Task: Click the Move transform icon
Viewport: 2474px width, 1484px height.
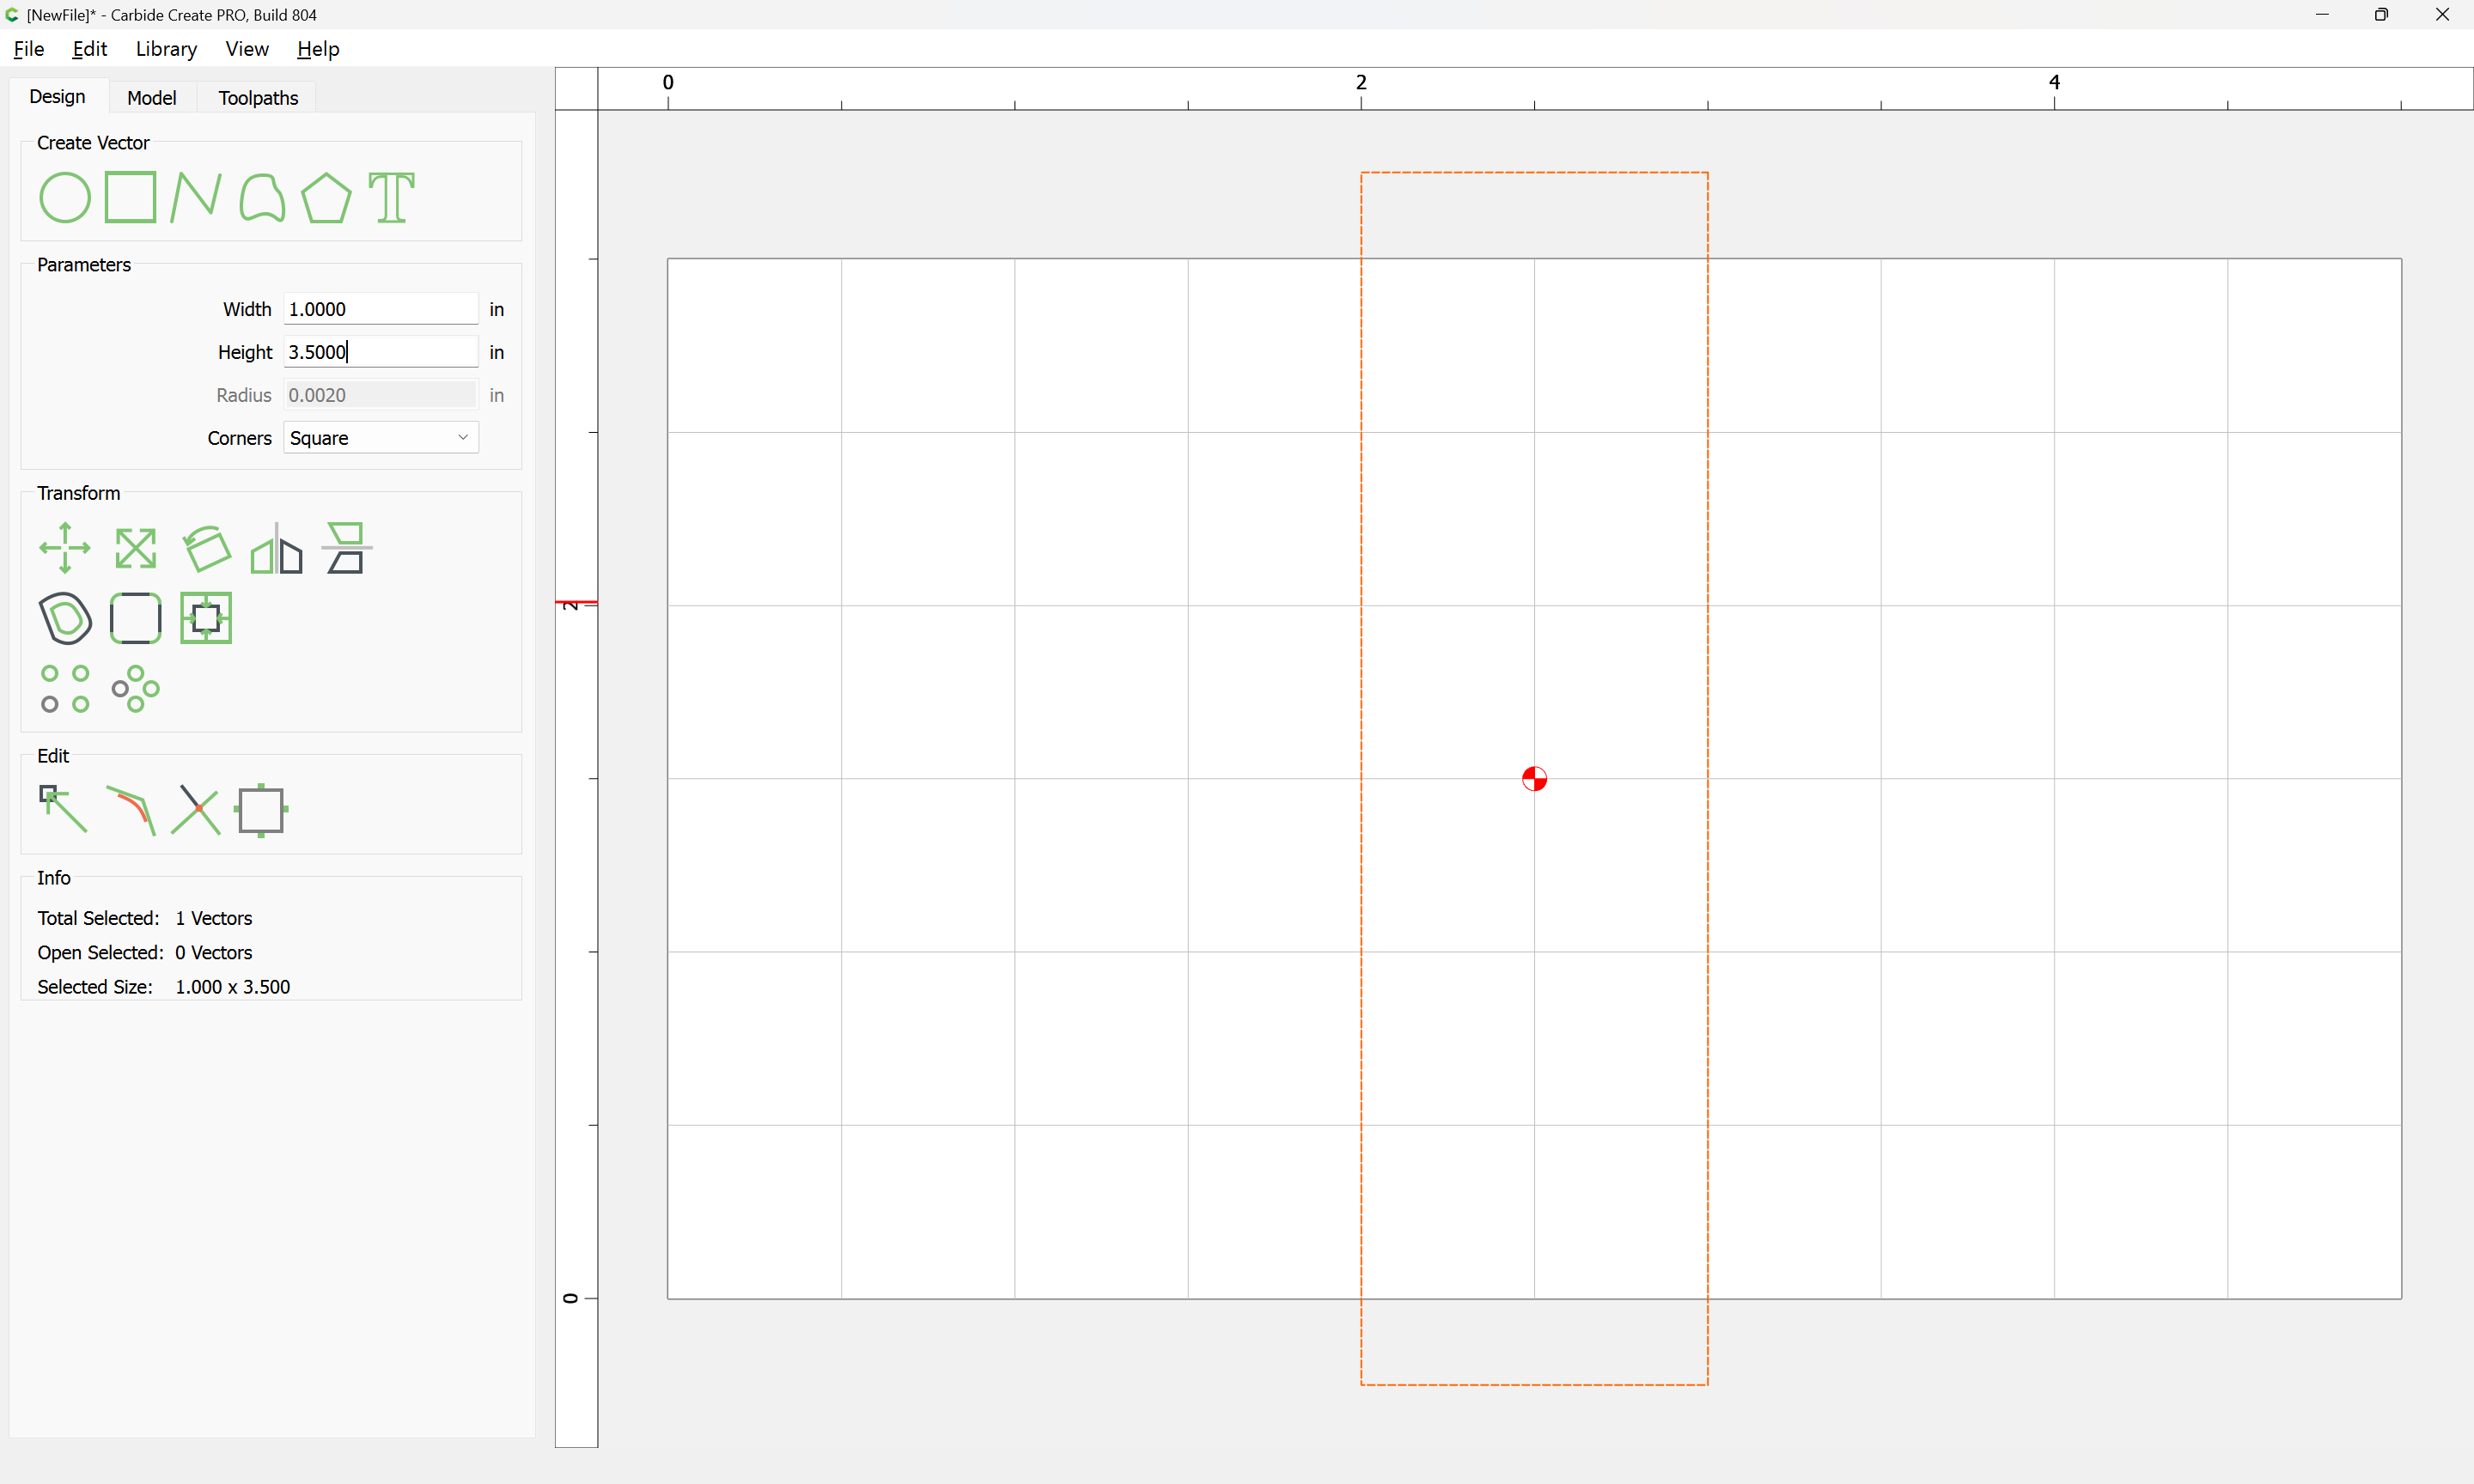Action: pyautogui.click(x=65, y=548)
